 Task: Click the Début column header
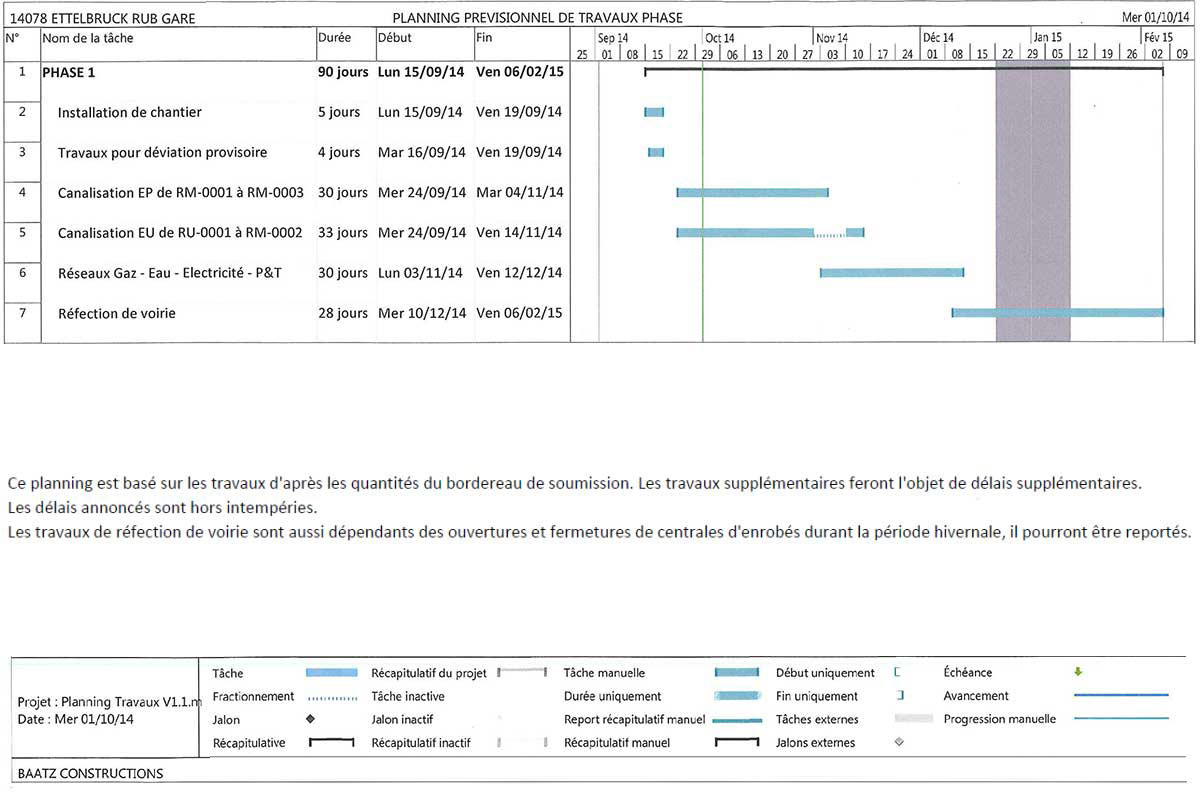coord(394,38)
